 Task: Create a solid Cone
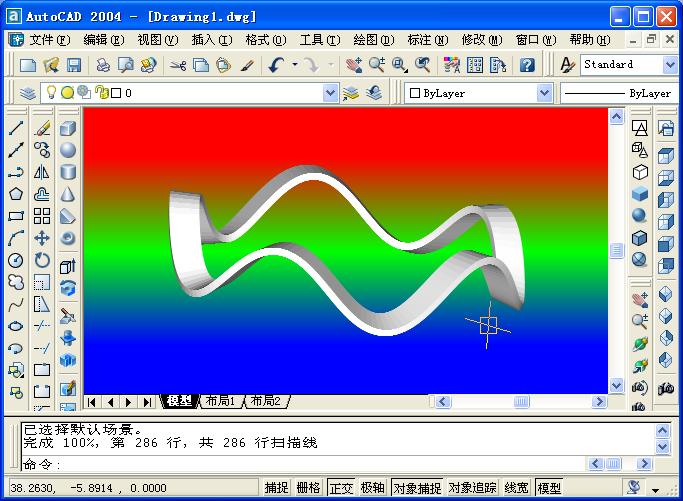pyautogui.click(x=68, y=193)
